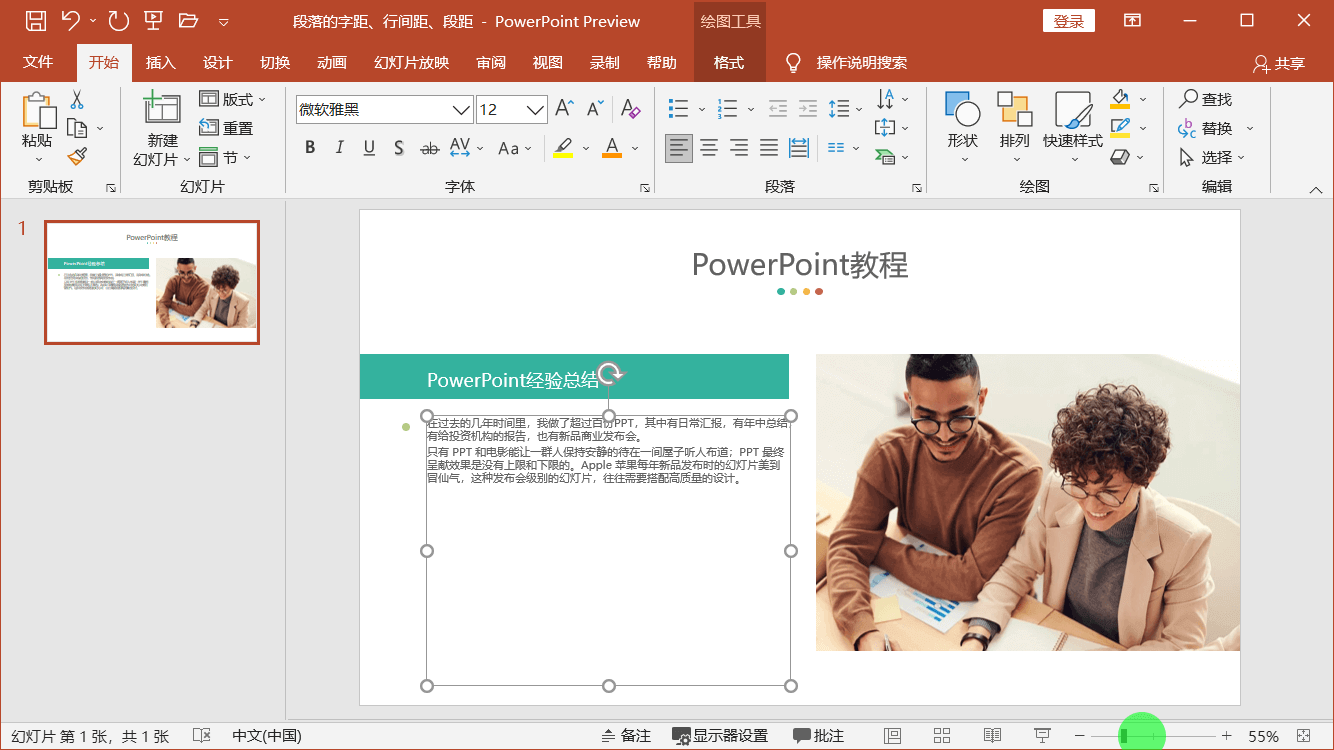Toggle Underline formatting

point(369,148)
